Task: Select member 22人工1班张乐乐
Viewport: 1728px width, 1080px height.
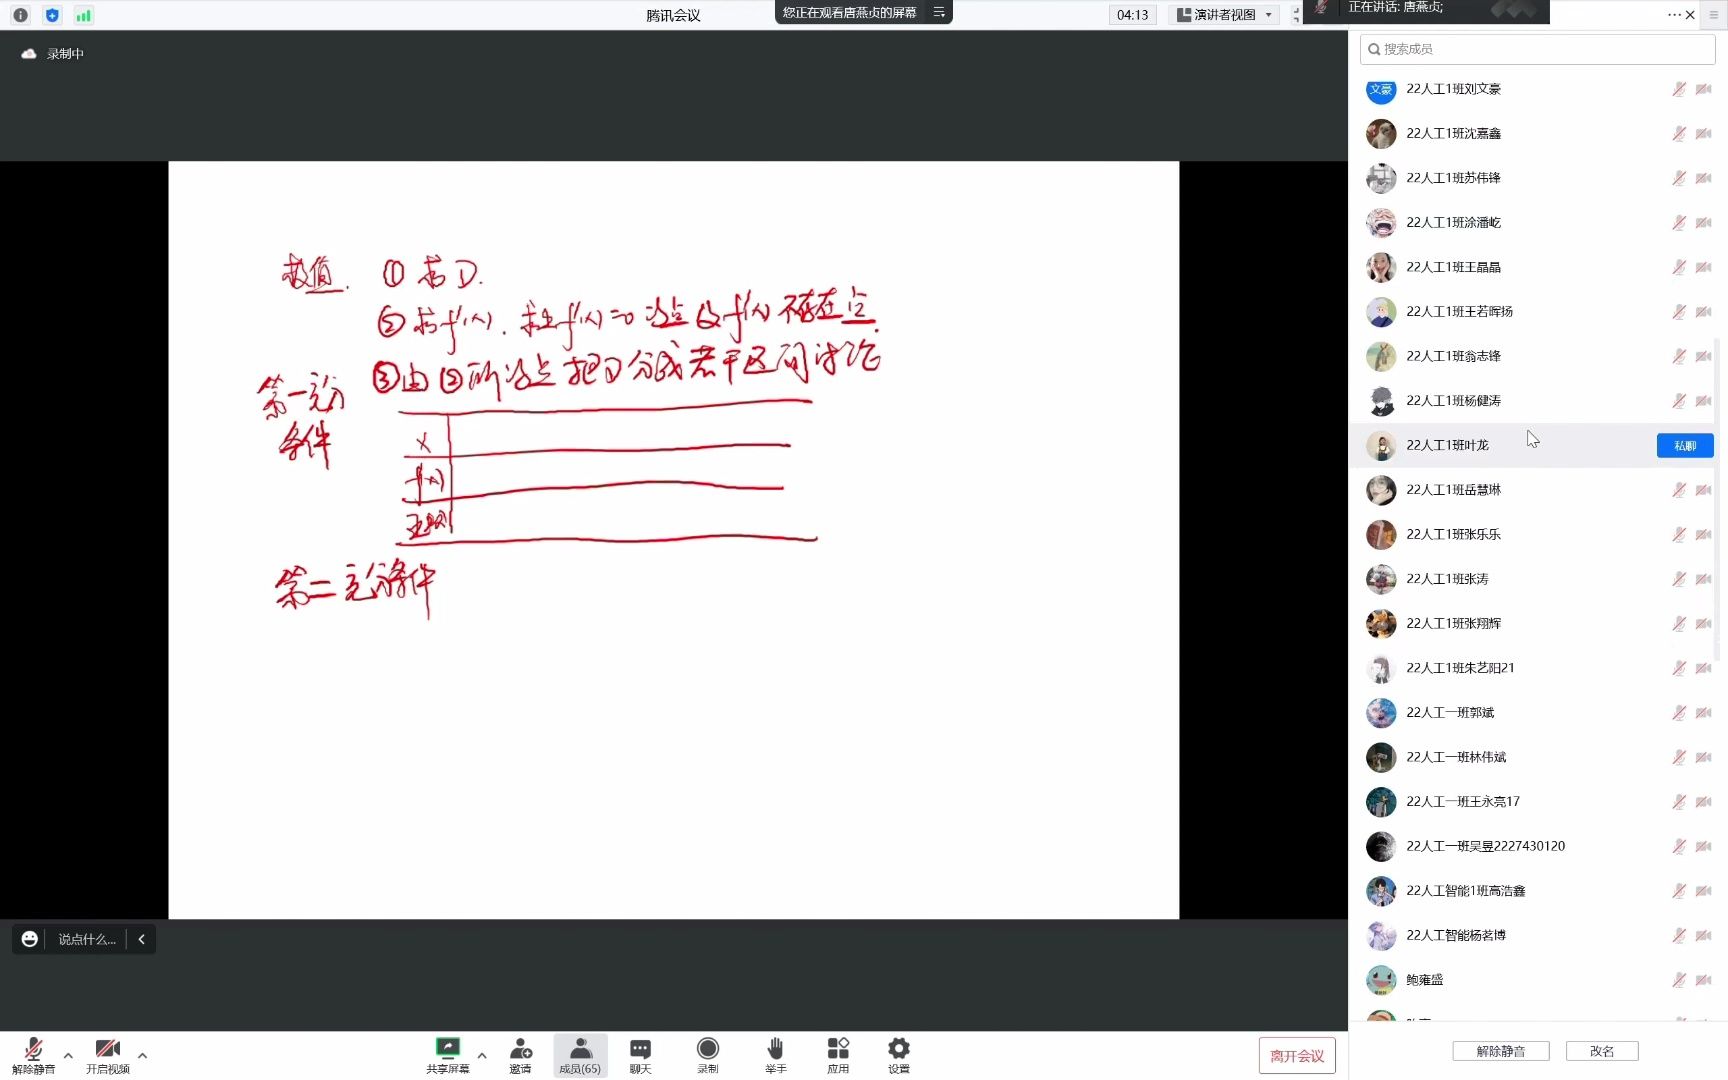Action: [x=1538, y=535]
